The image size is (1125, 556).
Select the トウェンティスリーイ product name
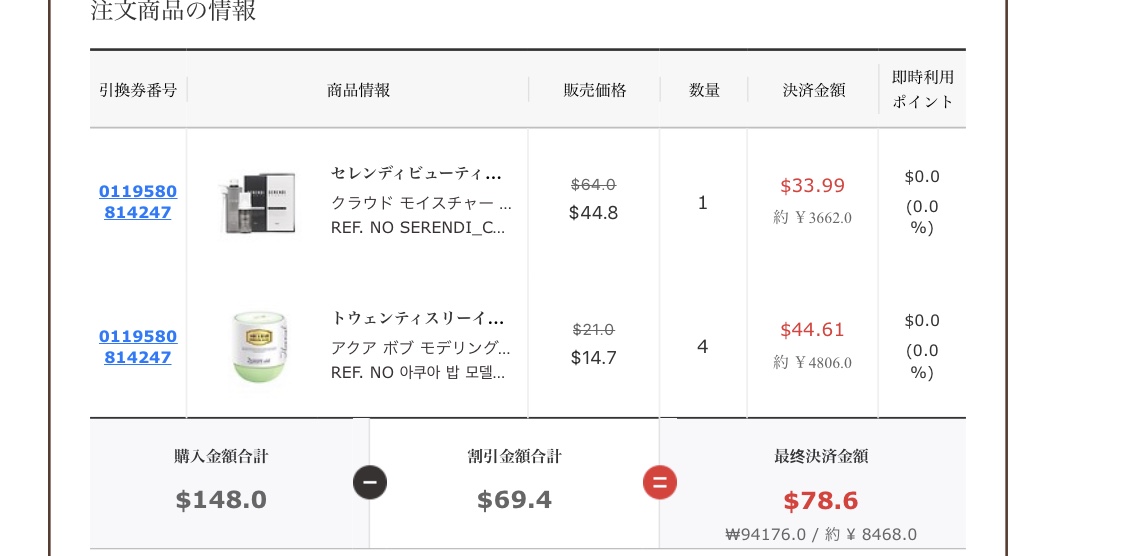418,318
